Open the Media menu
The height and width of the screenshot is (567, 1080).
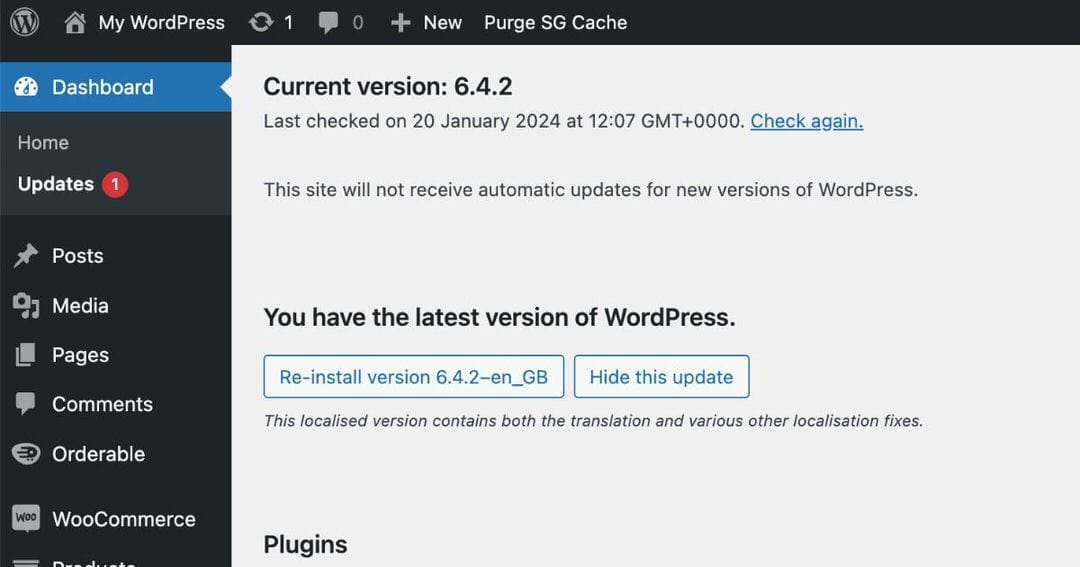pos(81,305)
